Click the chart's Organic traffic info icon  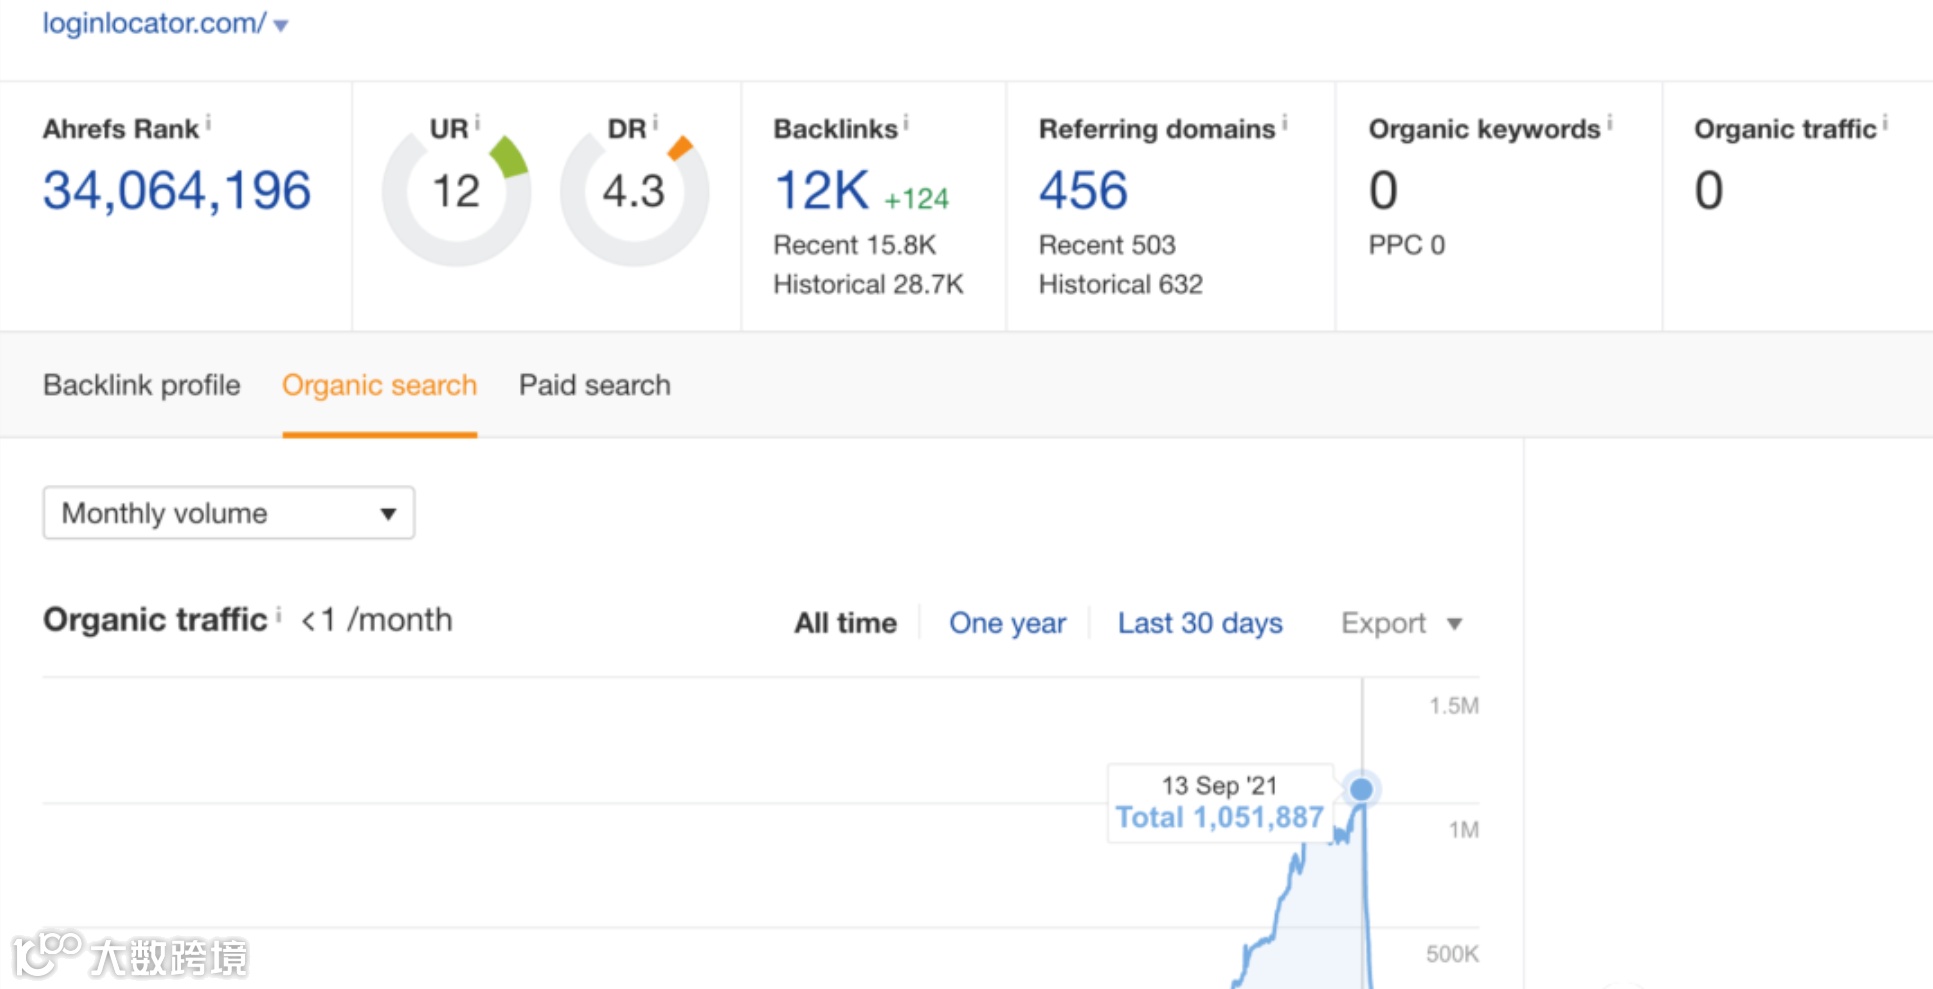point(278,614)
